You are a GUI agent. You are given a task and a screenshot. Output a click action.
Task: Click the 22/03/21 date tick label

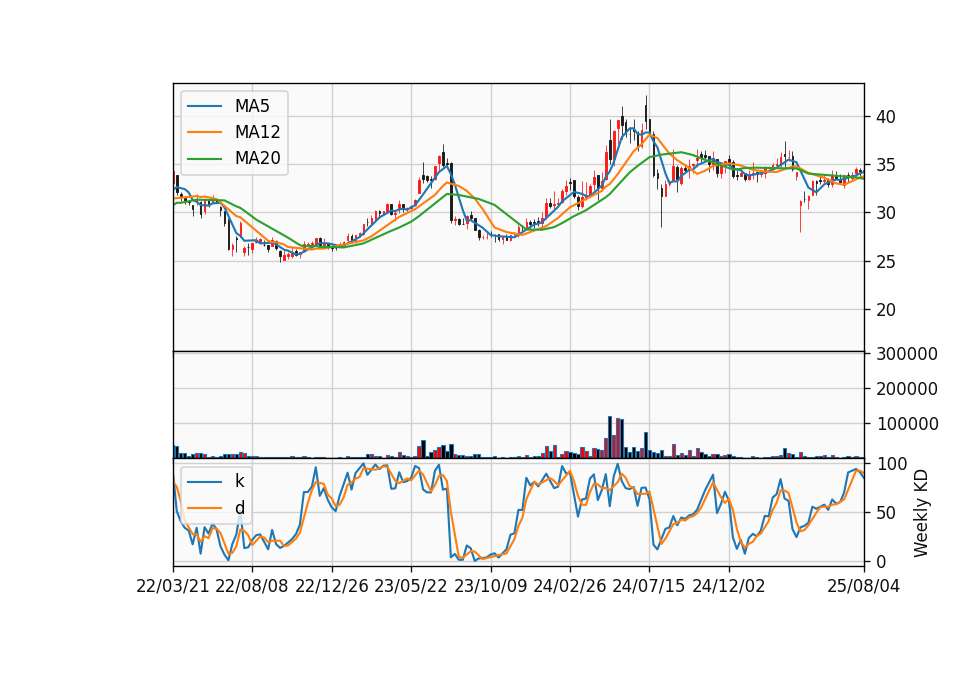coord(173,586)
